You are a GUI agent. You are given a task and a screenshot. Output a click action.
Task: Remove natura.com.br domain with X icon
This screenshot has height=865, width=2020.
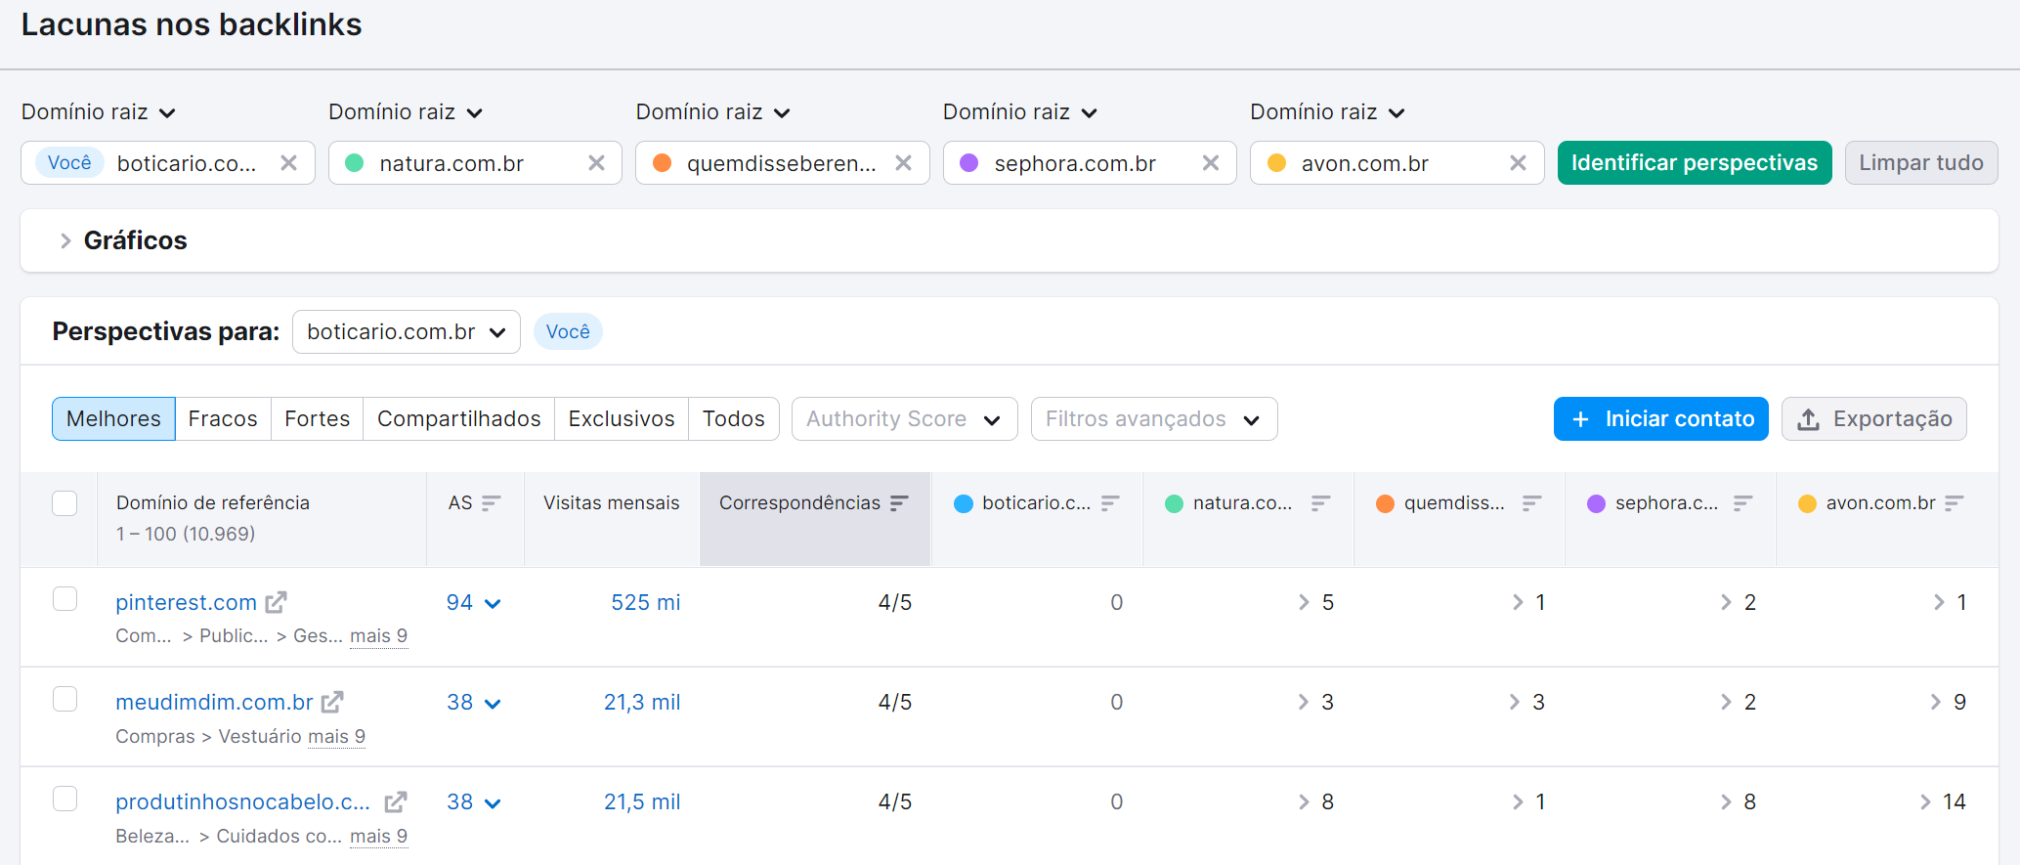(x=596, y=163)
